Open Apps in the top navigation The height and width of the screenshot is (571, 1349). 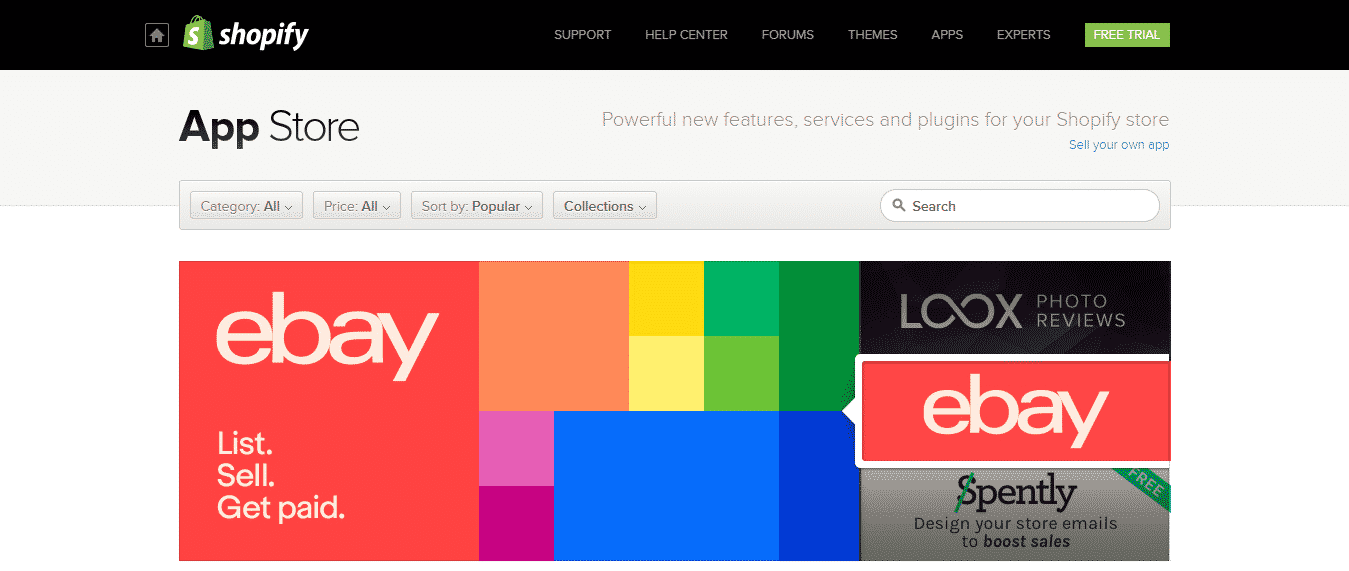click(947, 35)
